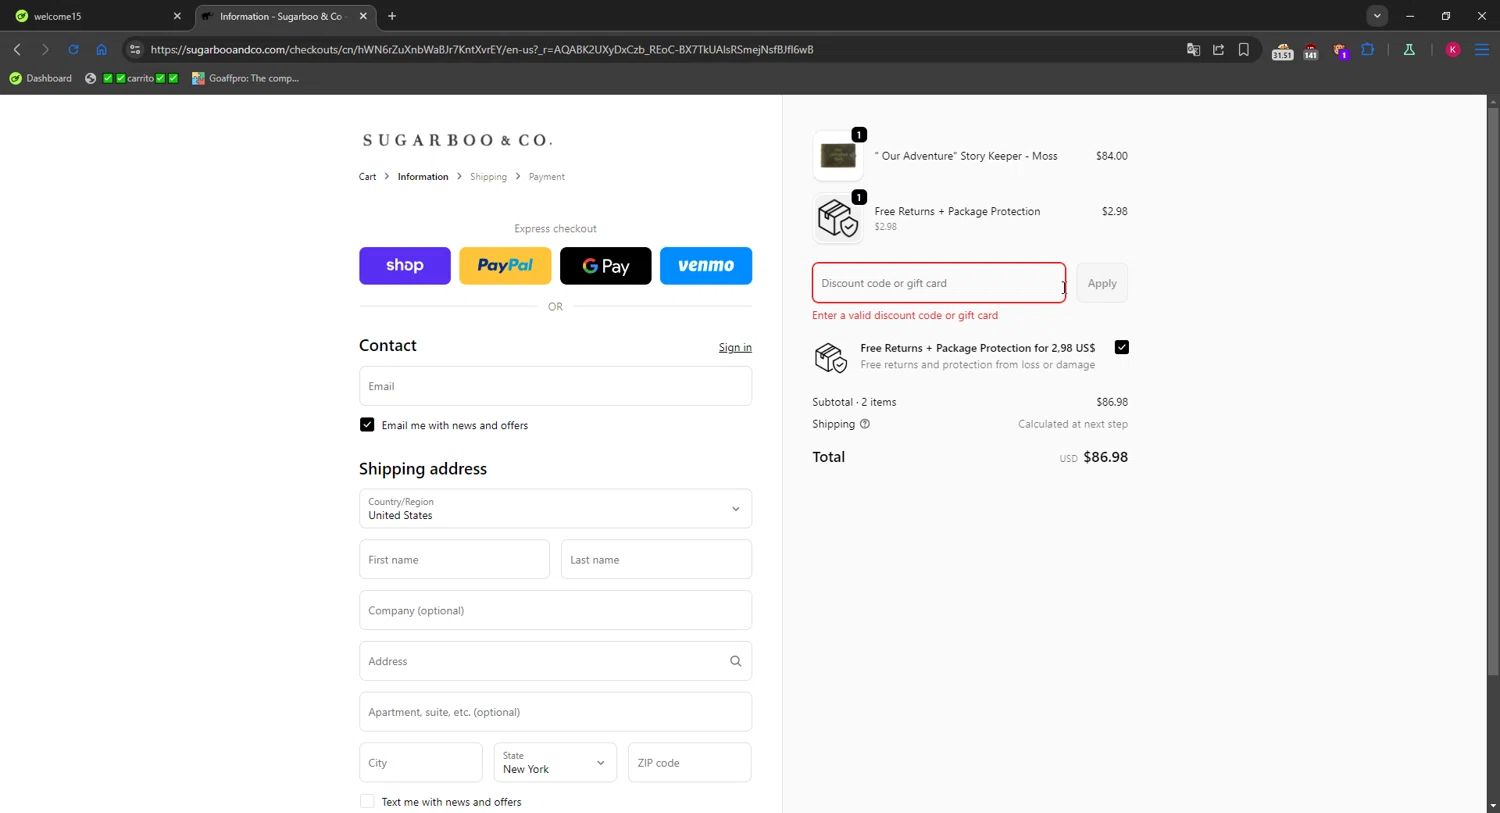Screen dimensions: 1500x813
Task: Pay with Shop Pay button
Action: [x=405, y=266]
